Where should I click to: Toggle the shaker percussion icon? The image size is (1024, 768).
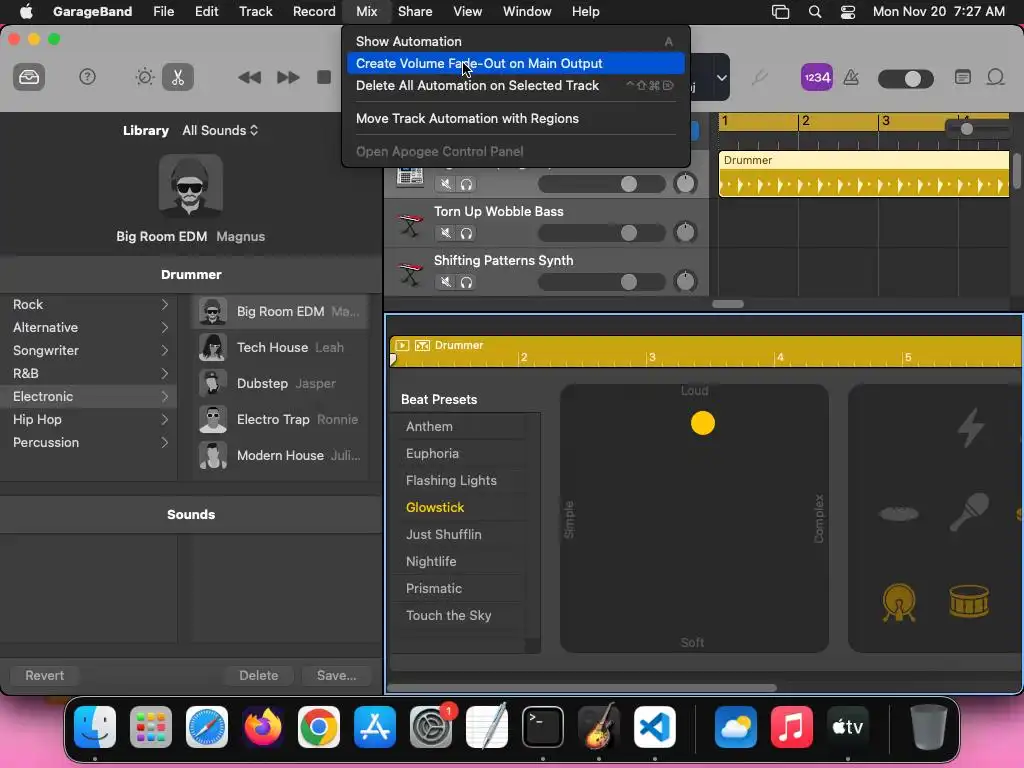click(968, 512)
